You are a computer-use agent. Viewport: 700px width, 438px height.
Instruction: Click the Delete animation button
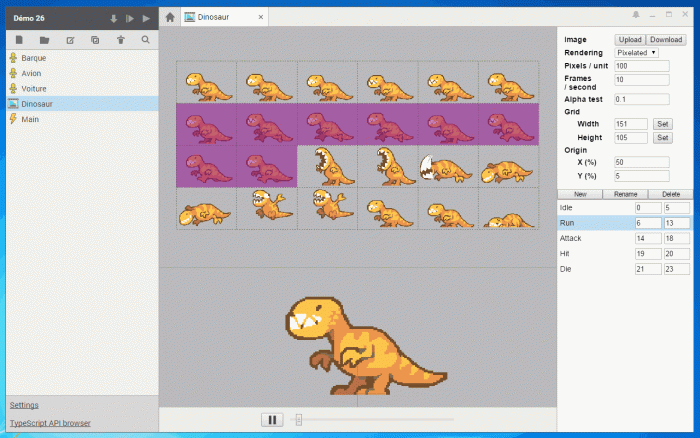pos(671,194)
